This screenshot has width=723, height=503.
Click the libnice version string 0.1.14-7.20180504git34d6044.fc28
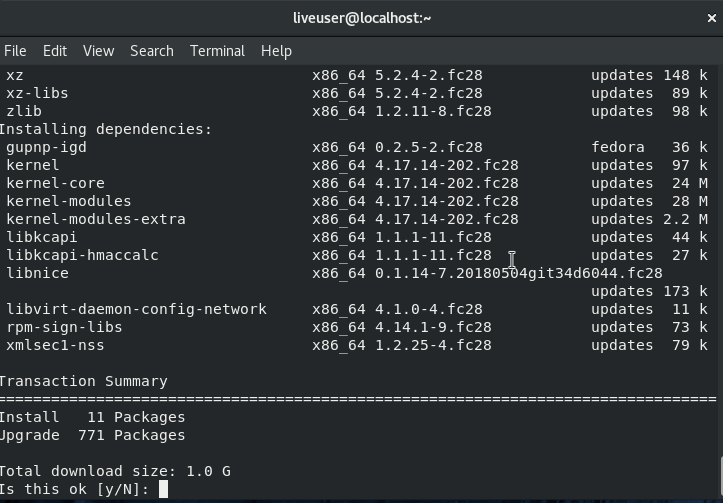(519, 273)
